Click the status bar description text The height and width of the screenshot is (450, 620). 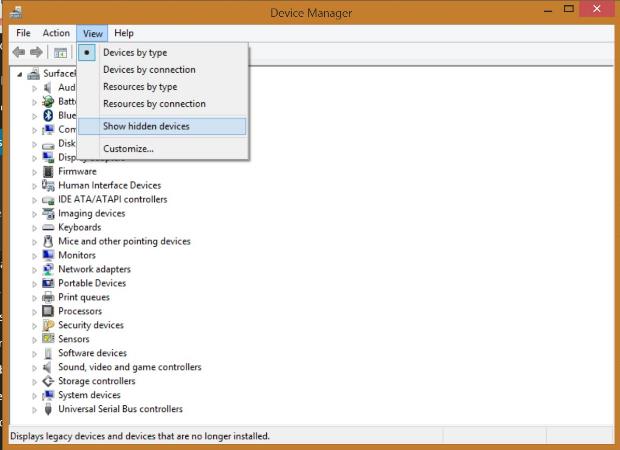[x=140, y=436]
